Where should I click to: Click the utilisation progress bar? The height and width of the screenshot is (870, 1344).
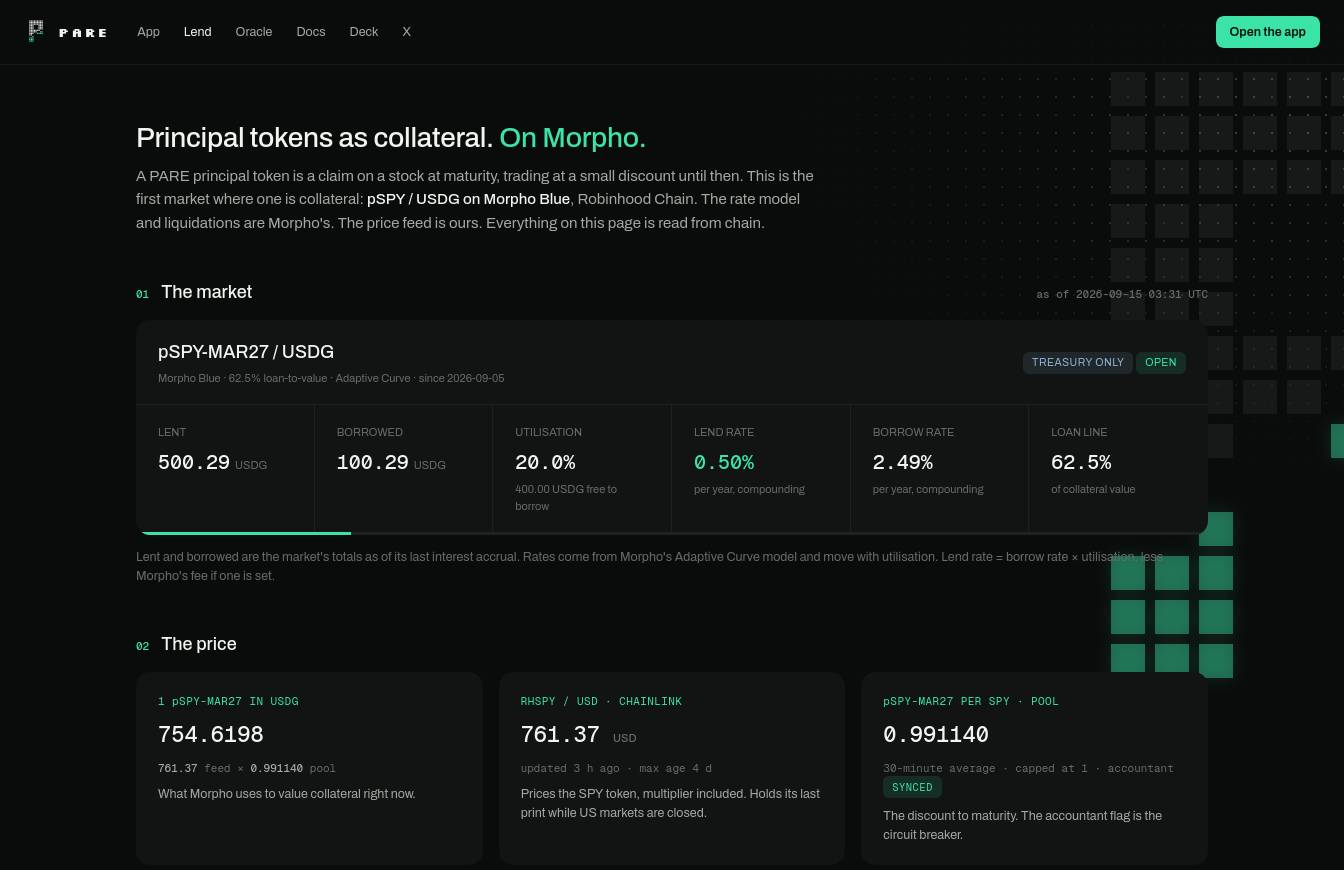click(672, 533)
